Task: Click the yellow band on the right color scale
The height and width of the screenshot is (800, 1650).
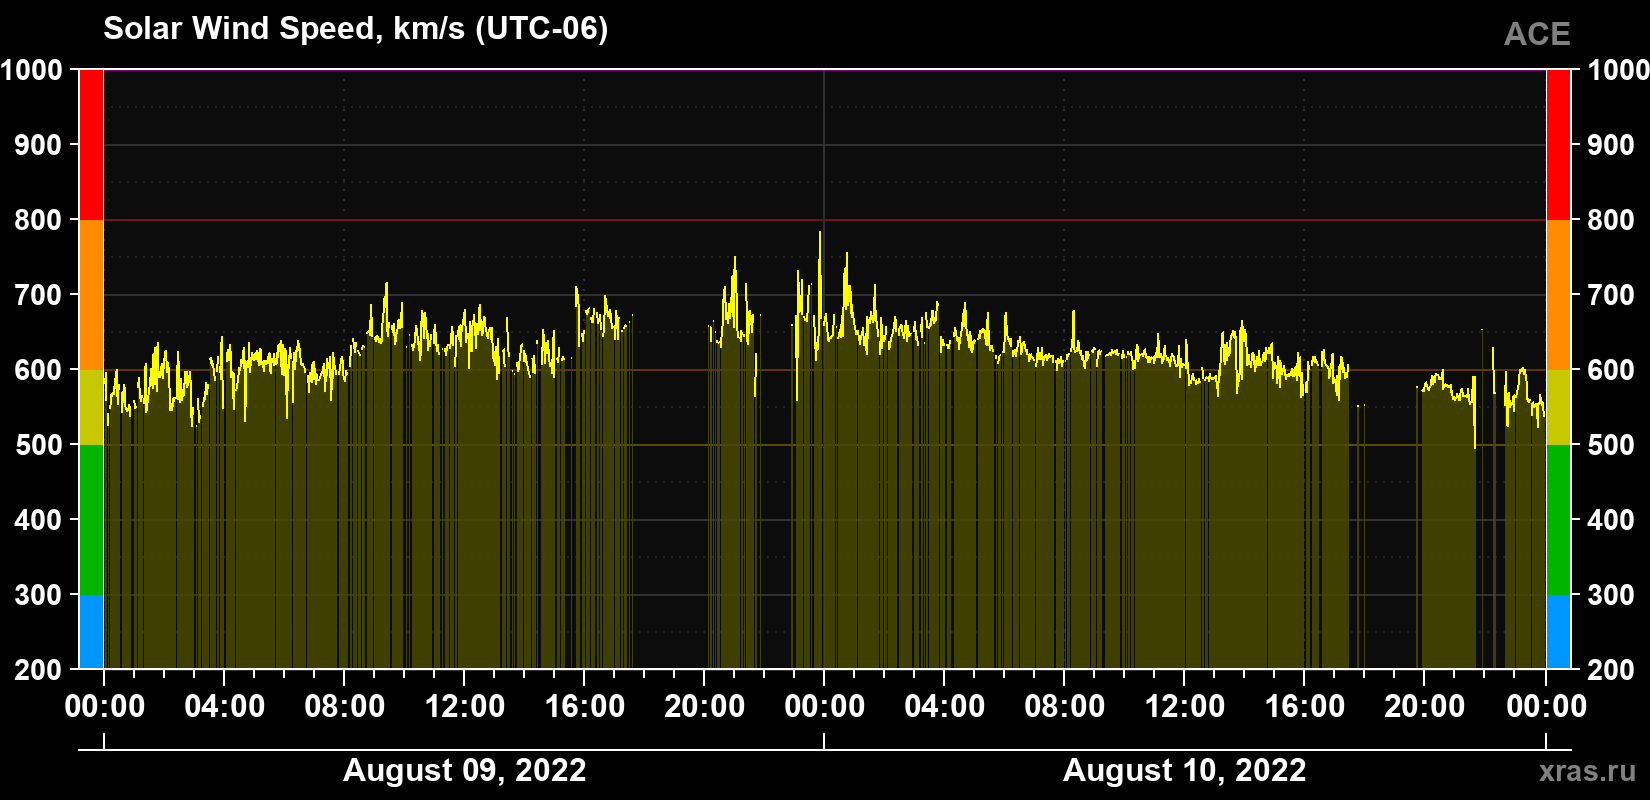Action: point(1559,407)
